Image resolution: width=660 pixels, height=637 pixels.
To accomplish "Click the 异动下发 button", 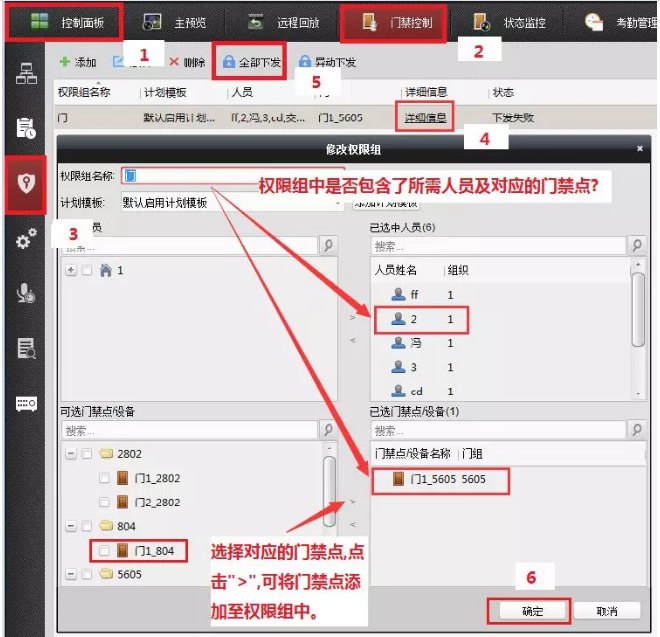I will pyautogui.click(x=327, y=62).
